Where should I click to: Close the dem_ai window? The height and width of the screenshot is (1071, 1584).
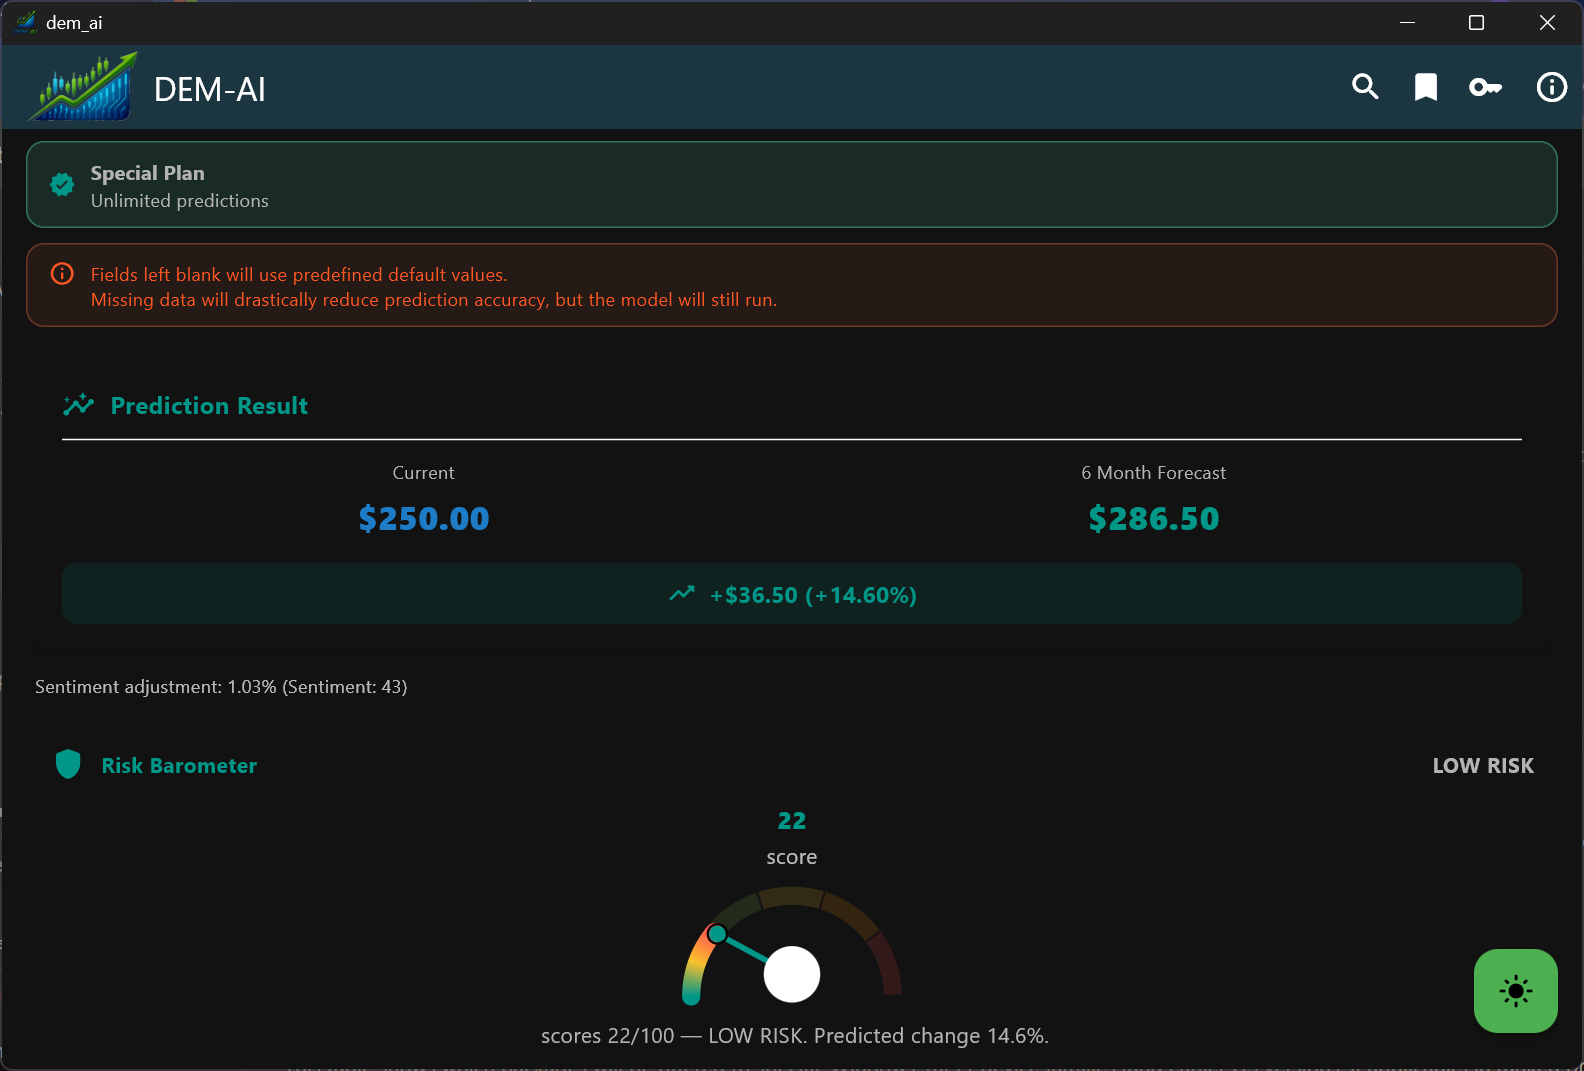(1547, 22)
